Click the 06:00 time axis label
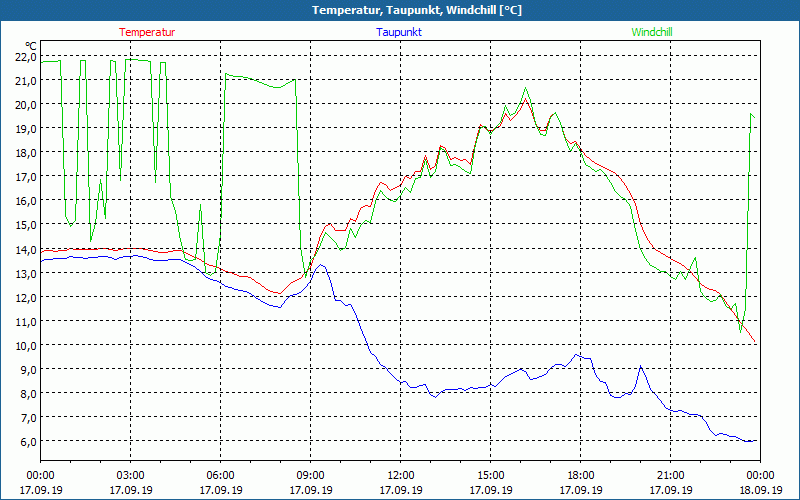The height and width of the screenshot is (500, 800). tap(220, 476)
